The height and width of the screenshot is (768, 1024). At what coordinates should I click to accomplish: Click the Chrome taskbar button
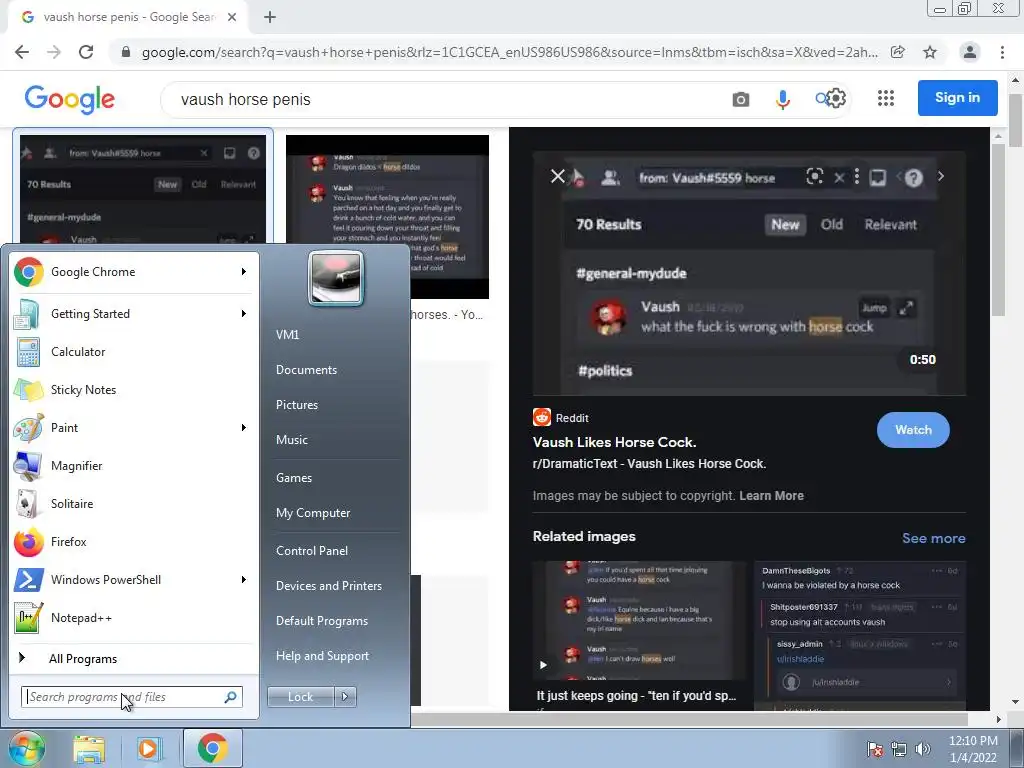(x=212, y=748)
